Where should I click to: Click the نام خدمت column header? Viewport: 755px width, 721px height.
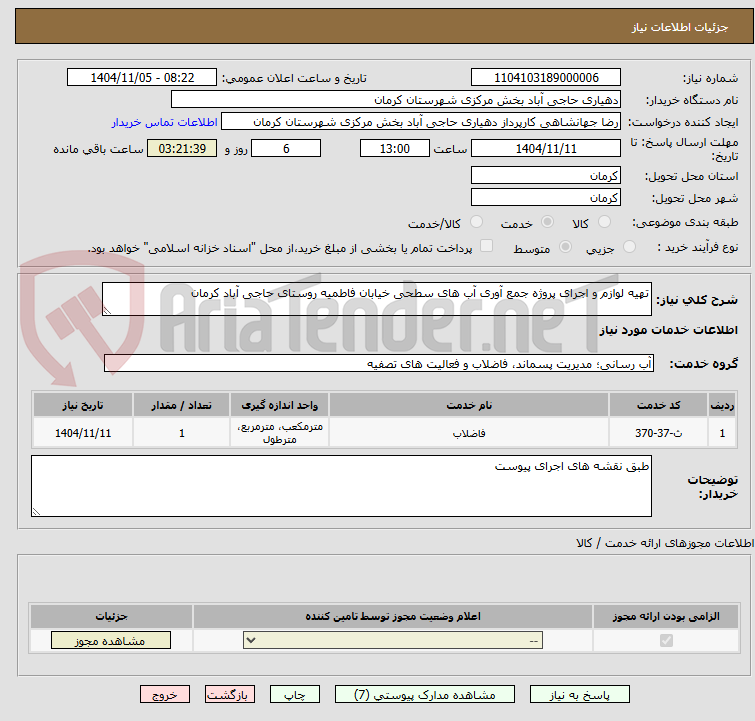pos(469,405)
